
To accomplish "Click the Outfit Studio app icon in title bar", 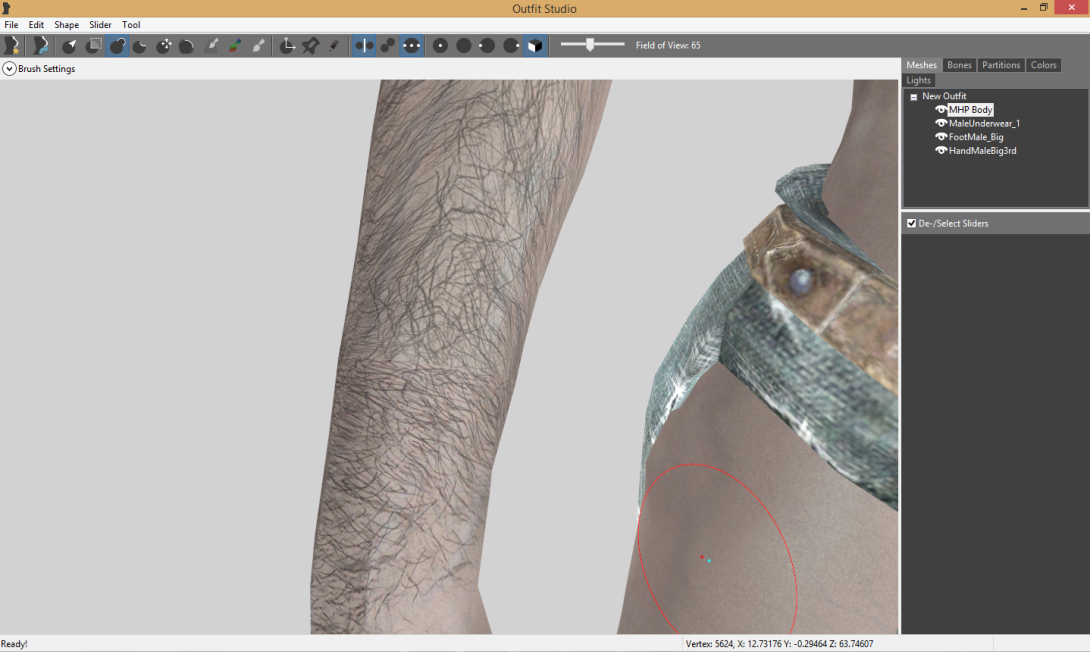I will tap(6, 8).
